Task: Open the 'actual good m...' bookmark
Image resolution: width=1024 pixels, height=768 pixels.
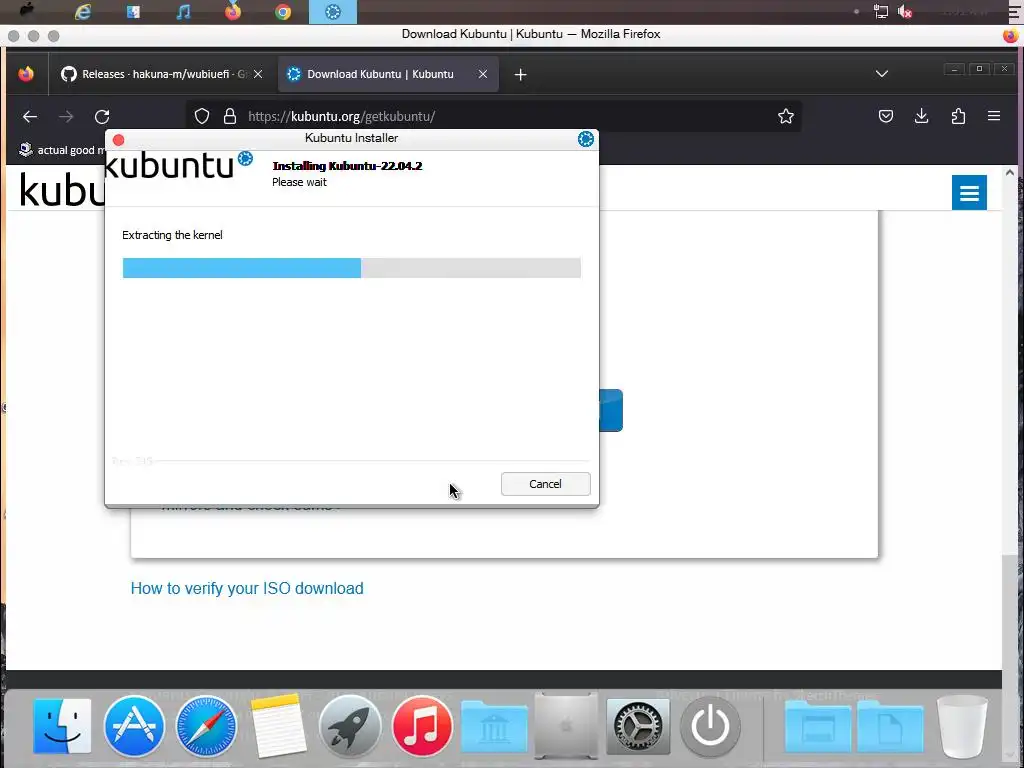Action: point(62,150)
